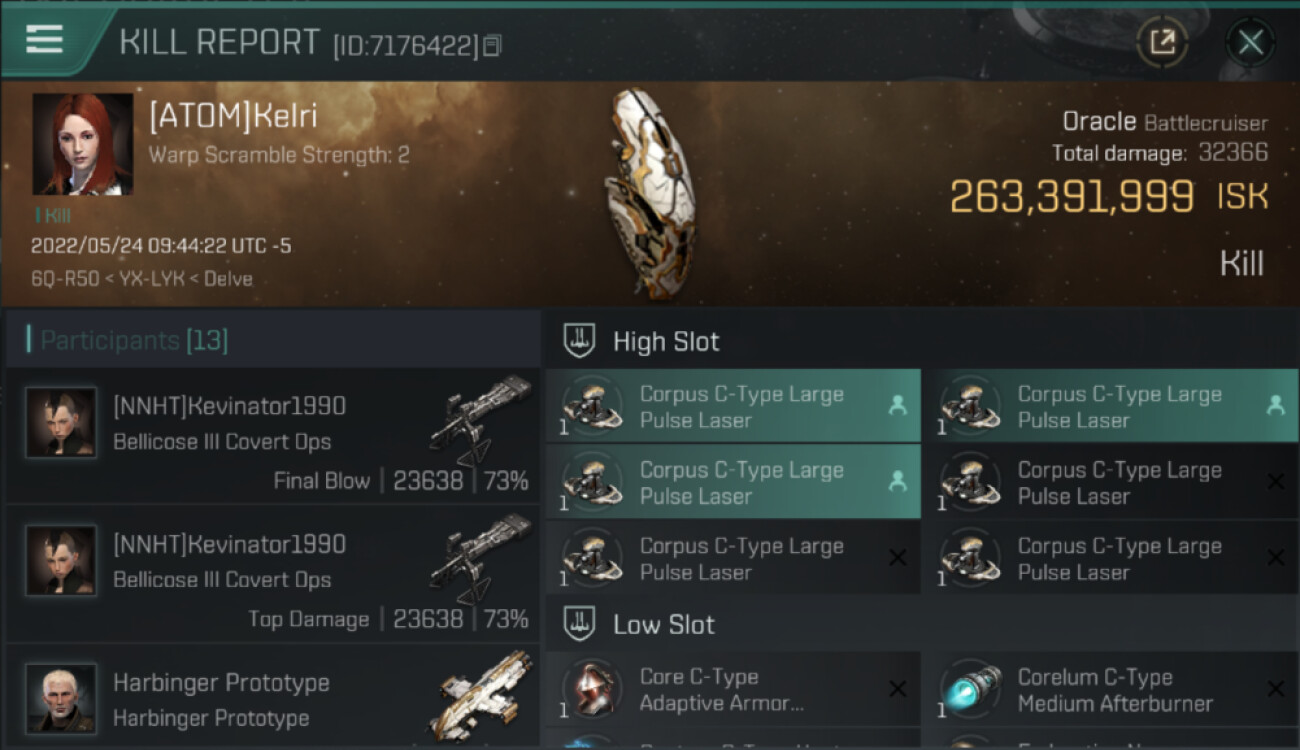1300x750 pixels.
Task: Select the Participants [13] tab
Action: (134, 341)
